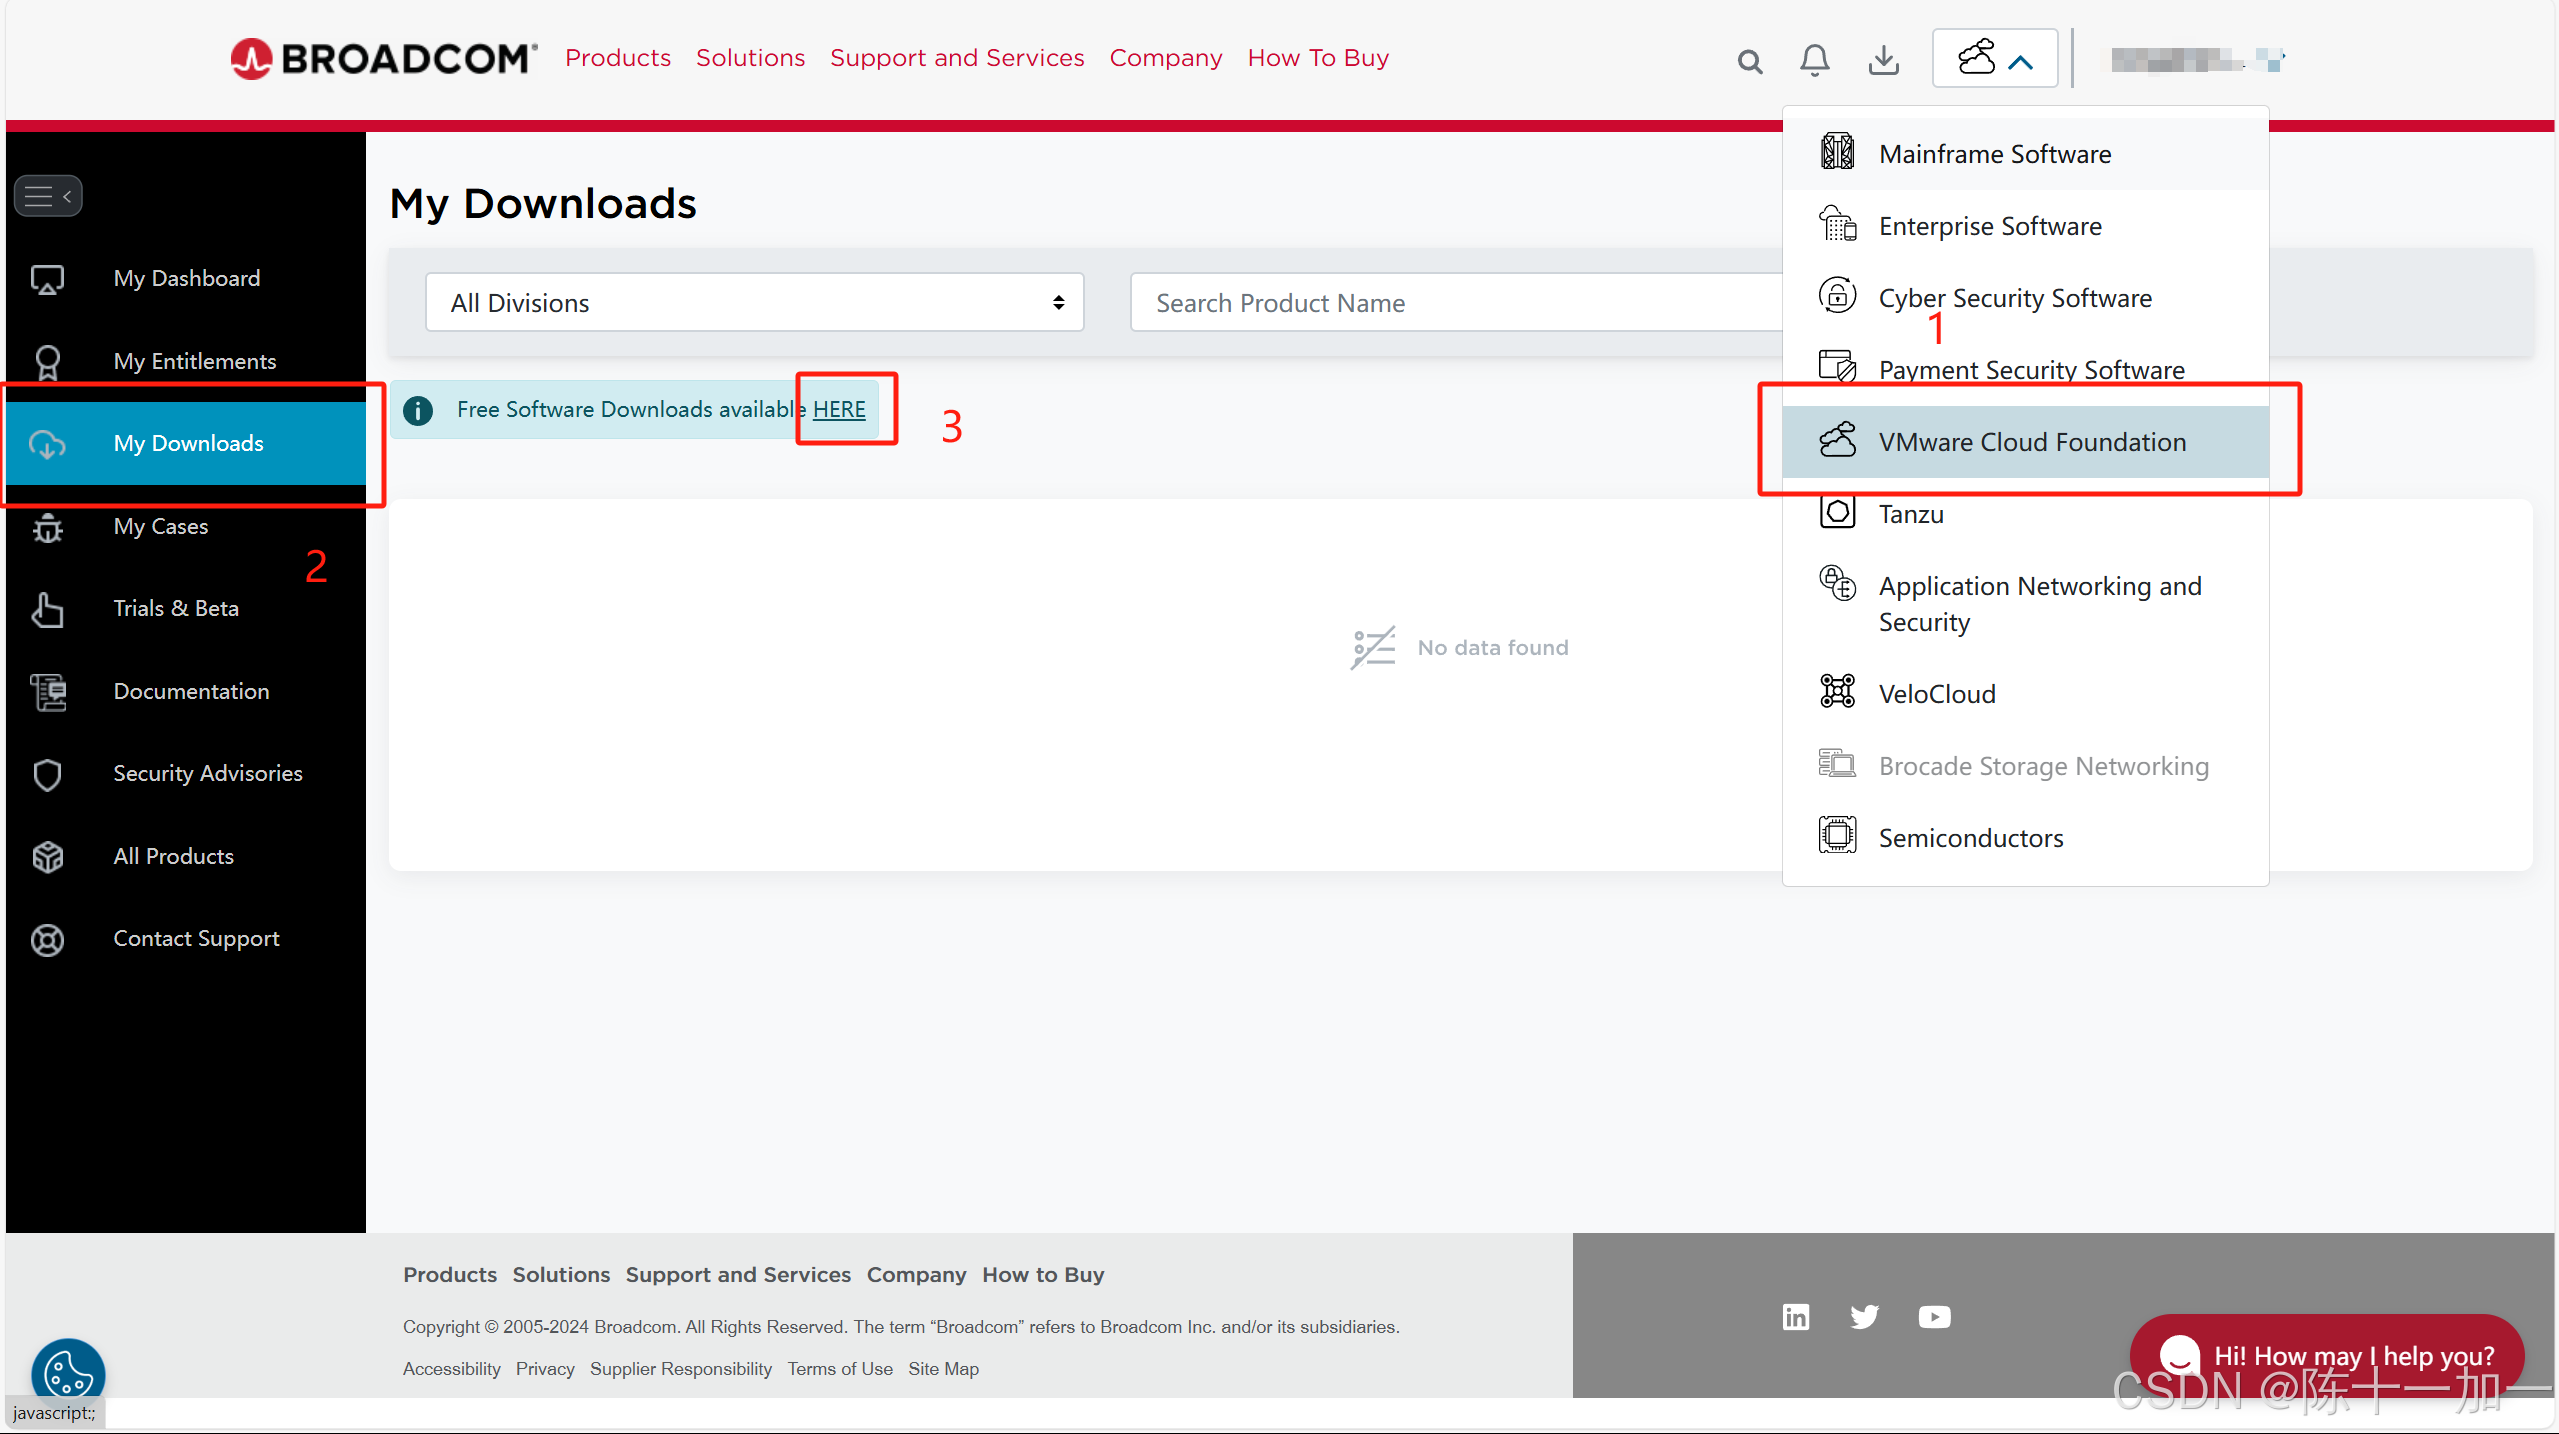
Task: Open the notifications bell icon
Action: pos(1814,60)
